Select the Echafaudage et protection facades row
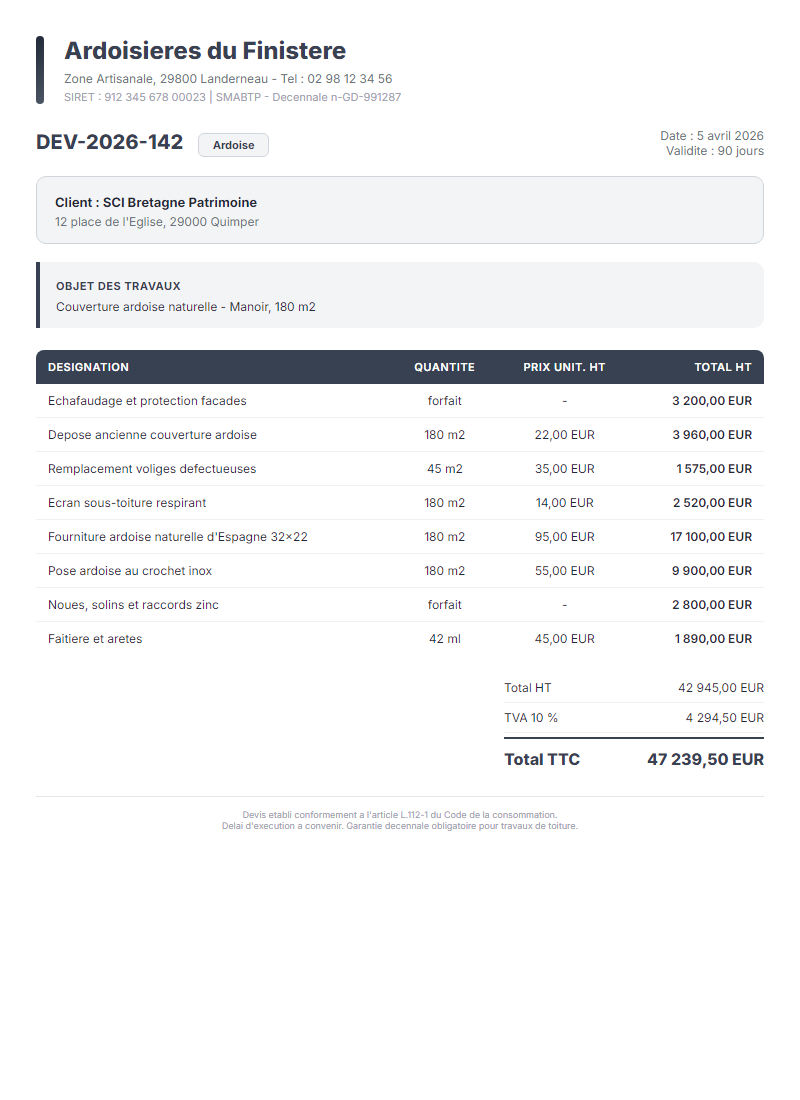 pos(147,401)
